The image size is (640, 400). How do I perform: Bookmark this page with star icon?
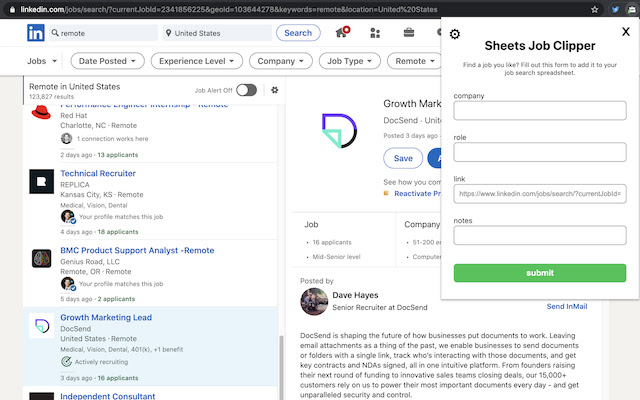point(595,9)
